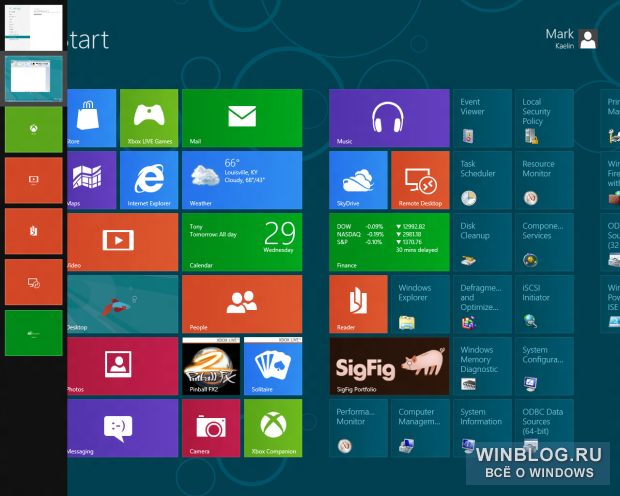Image resolution: width=620 pixels, height=496 pixels.
Task: Open the Maps tile
Action: pos(92,180)
